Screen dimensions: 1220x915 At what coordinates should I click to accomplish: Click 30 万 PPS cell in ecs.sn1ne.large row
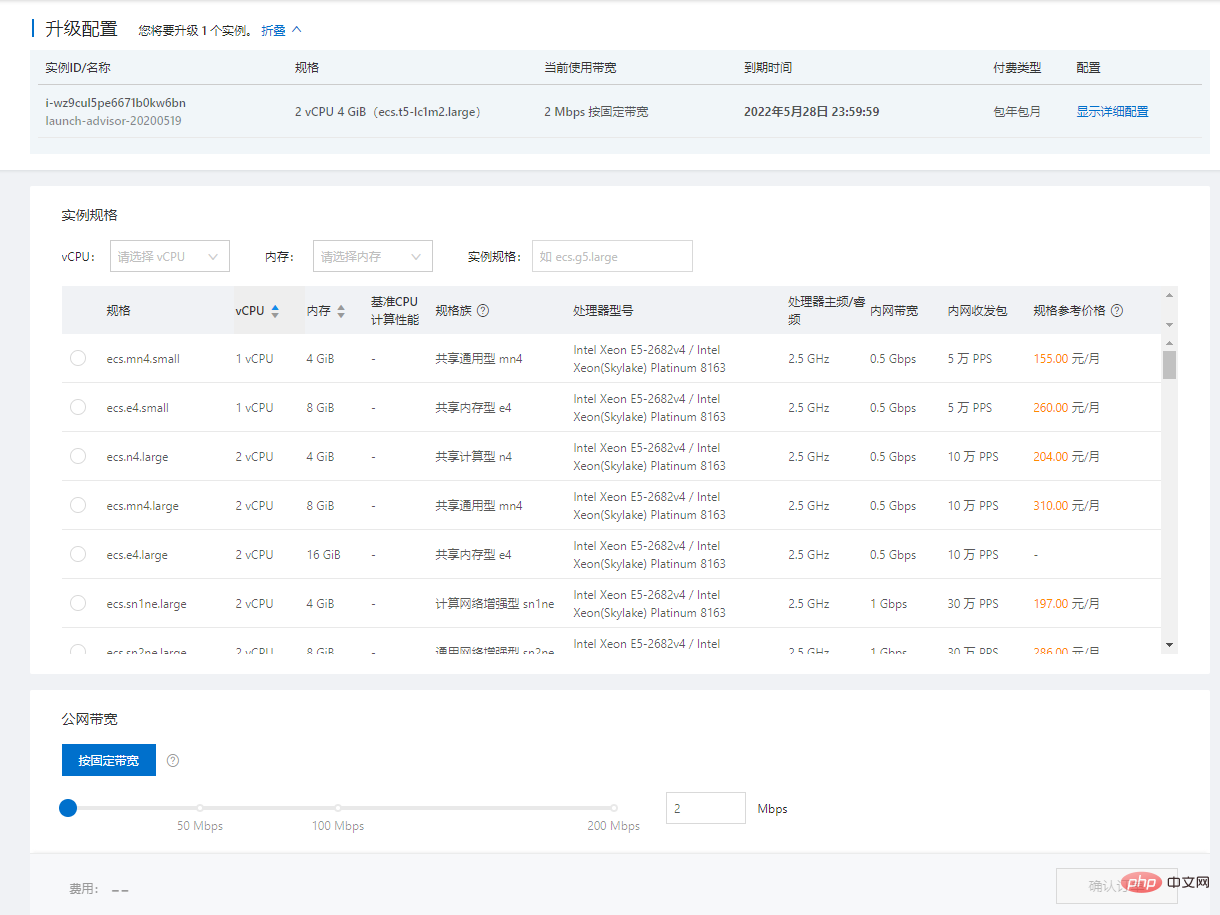973,603
